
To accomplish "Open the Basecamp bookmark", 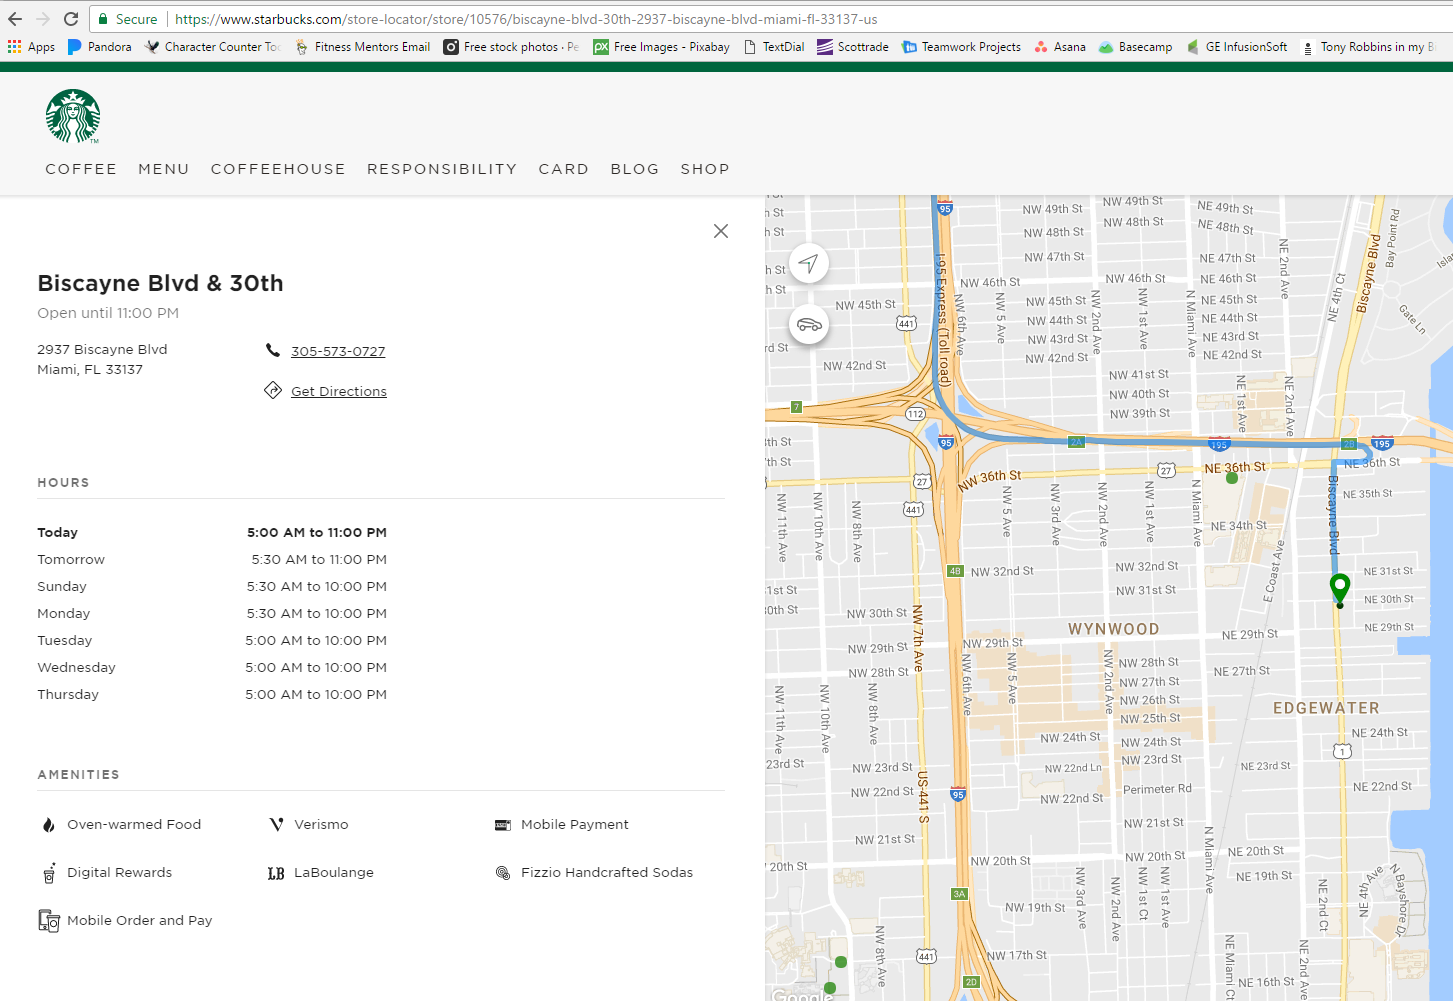I will (x=1136, y=47).
